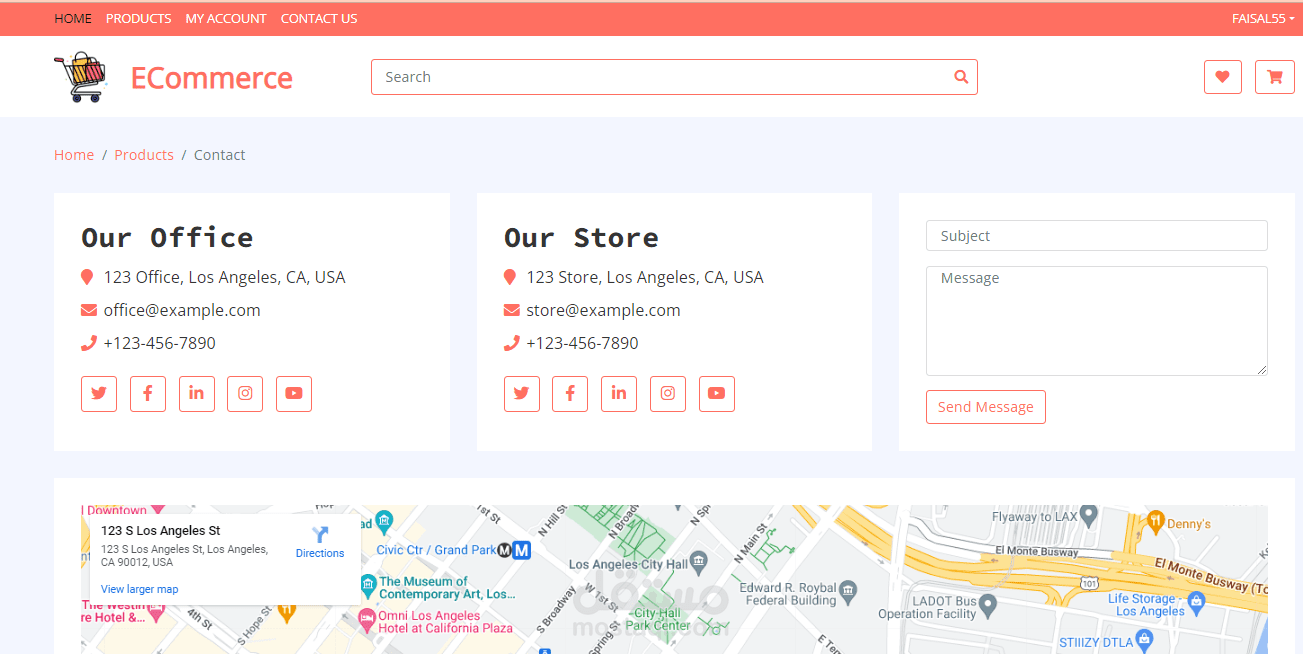Image resolution: width=1303 pixels, height=654 pixels.
Task: Click the Home breadcrumb link
Action: click(x=74, y=155)
